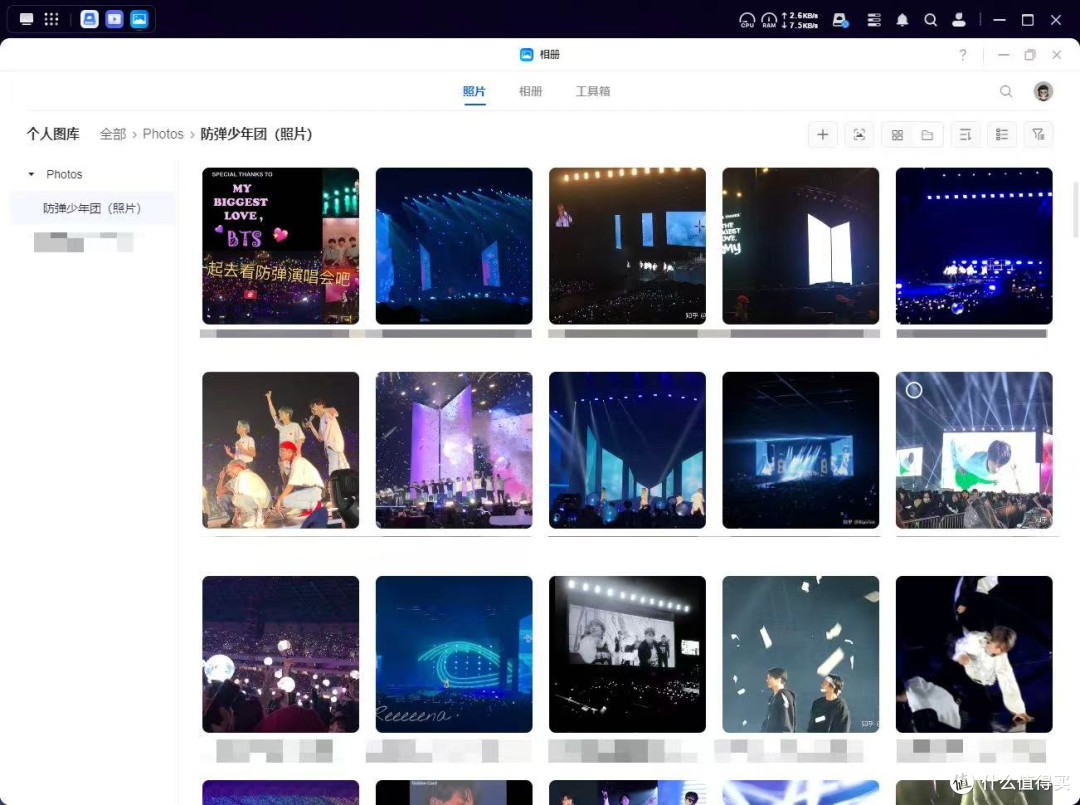Viewport: 1080px width, 805px height.
Task: Open the task manager list icon
Action: [x=874, y=20]
